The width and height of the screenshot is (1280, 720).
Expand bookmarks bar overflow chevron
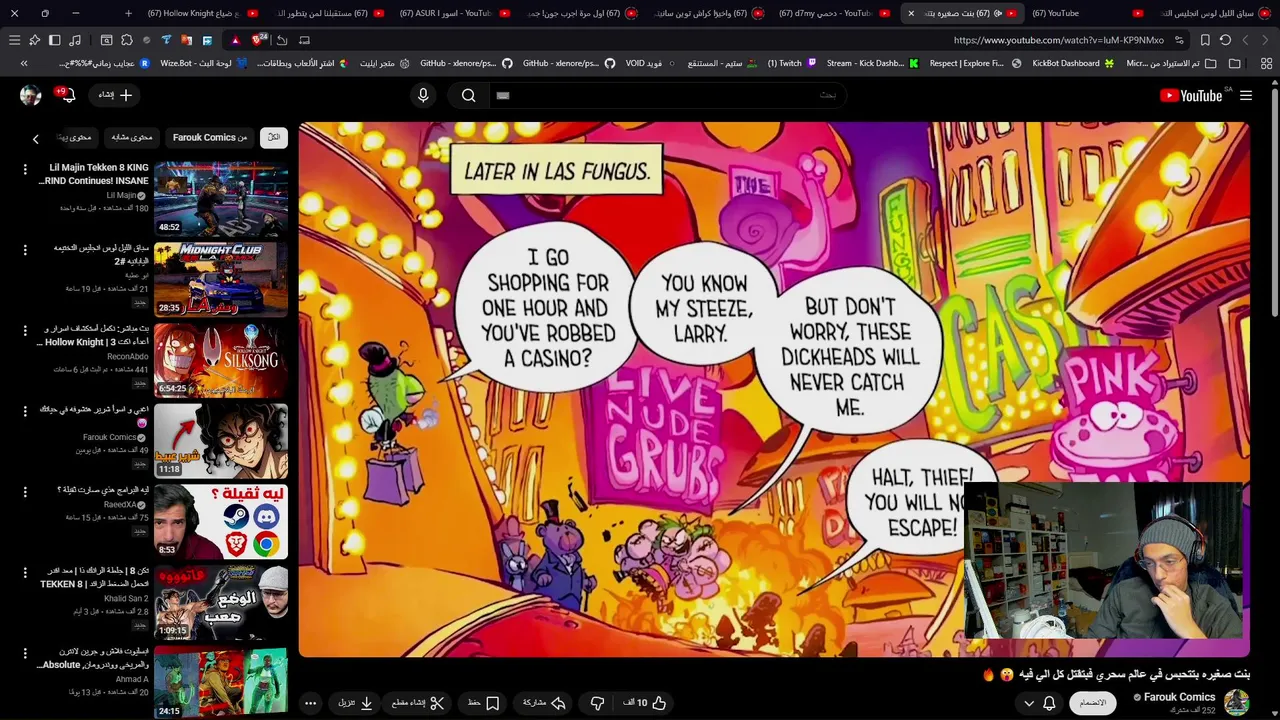coord(24,63)
